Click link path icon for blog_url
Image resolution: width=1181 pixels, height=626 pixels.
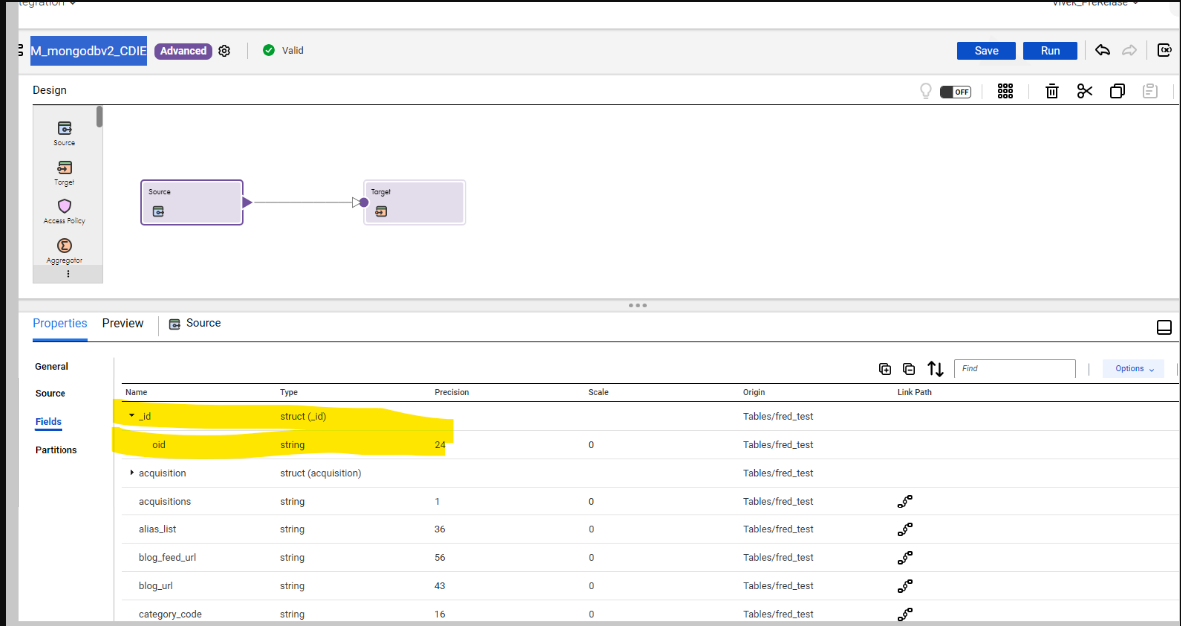point(905,585)
